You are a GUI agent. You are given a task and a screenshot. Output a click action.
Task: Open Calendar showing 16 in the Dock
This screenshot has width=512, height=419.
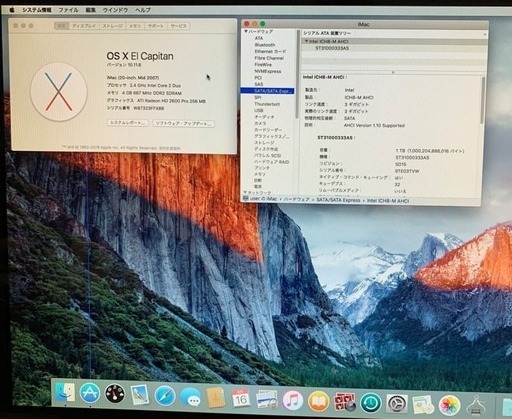click(x=241, y=398)
